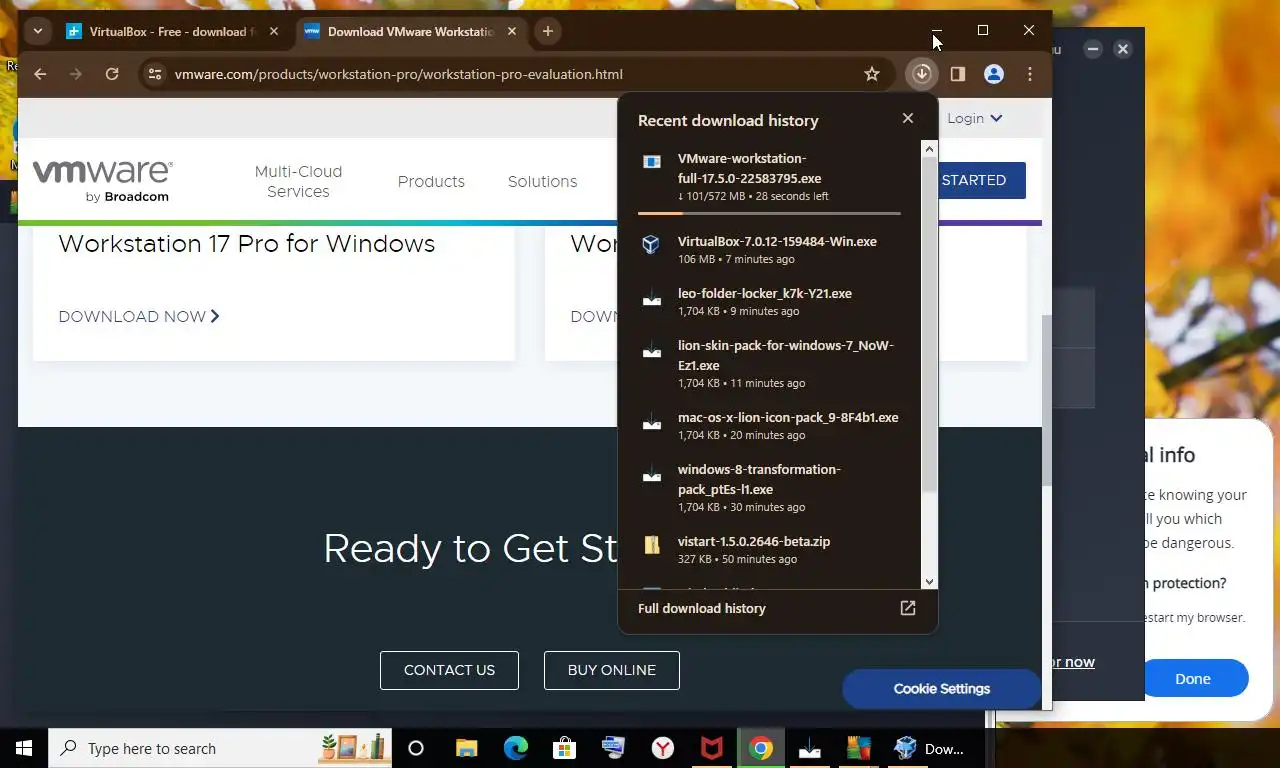Click the GET STARTED button
This screenshot has height=768, width=1280.
982,180
